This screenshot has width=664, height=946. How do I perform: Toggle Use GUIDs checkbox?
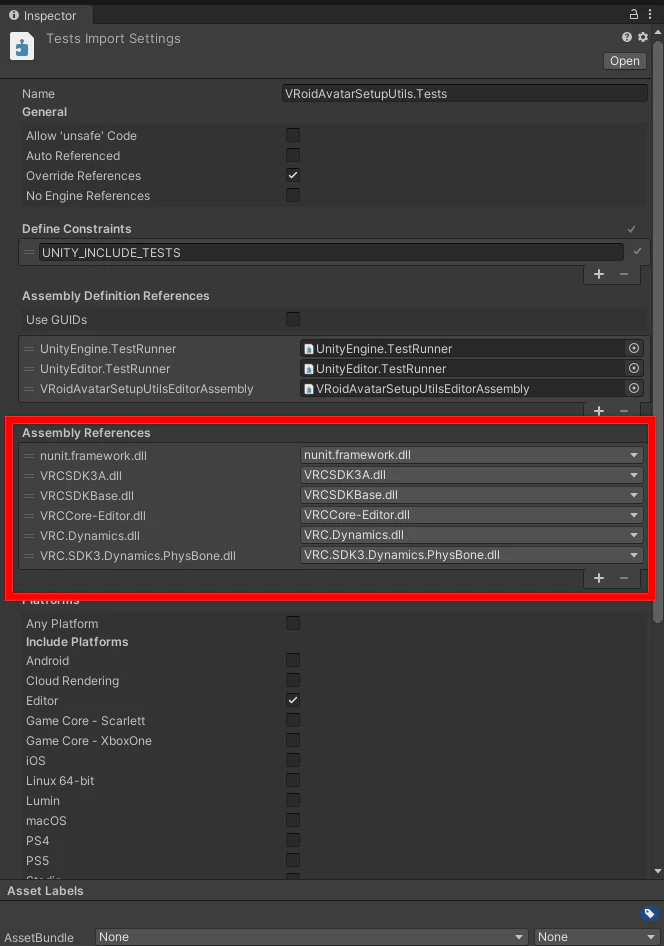[293, 319]
